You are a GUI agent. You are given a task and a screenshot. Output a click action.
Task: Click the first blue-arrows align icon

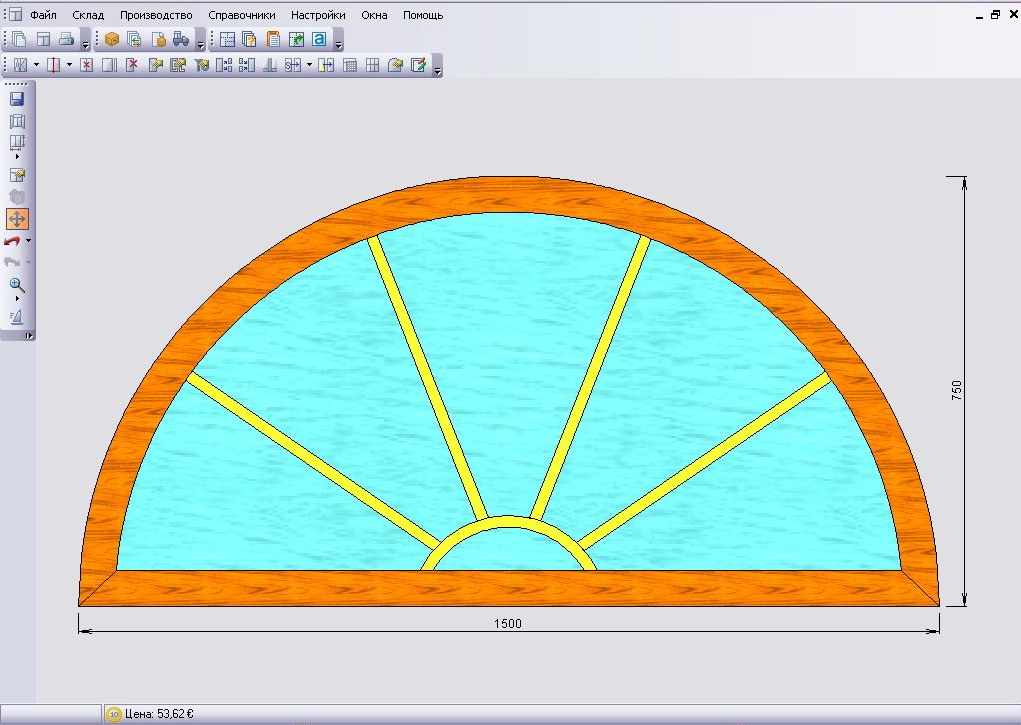click(224, 65)
